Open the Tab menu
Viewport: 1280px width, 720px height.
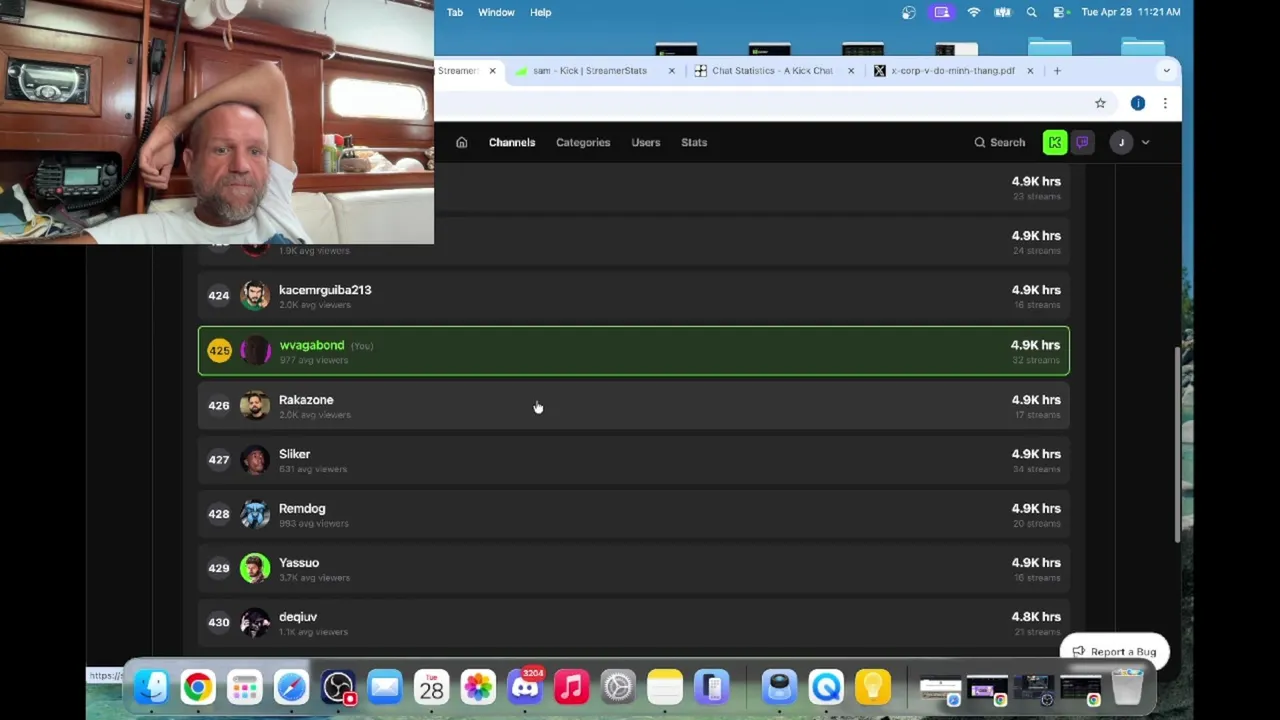(x=455, y=12)
